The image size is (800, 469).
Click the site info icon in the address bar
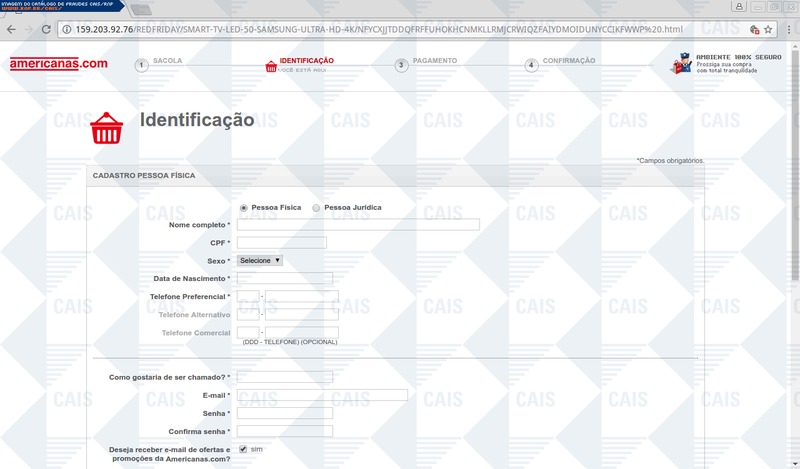click(x=66, y=30)
